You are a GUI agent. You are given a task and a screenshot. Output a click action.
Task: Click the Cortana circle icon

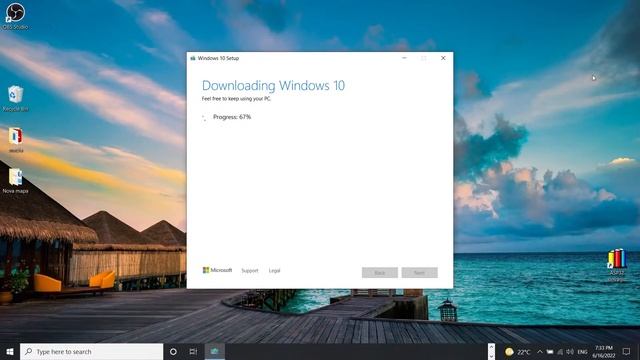[x=173, y=351]
